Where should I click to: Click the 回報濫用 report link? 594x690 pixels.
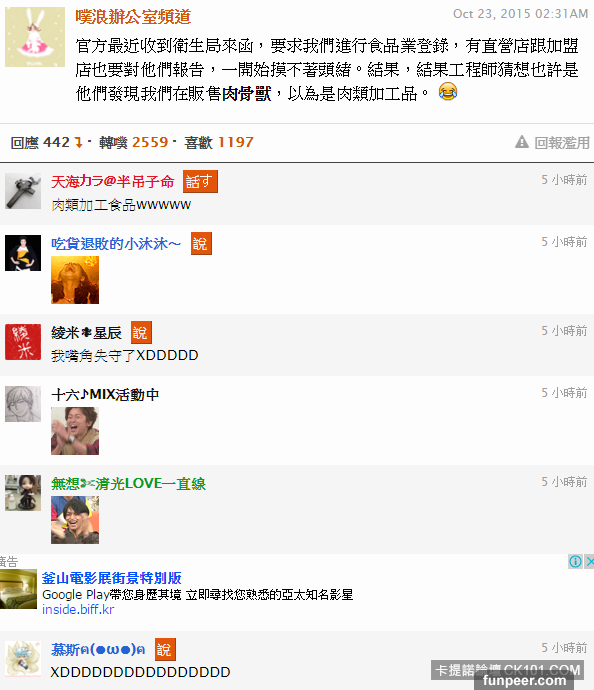point(562,143)
